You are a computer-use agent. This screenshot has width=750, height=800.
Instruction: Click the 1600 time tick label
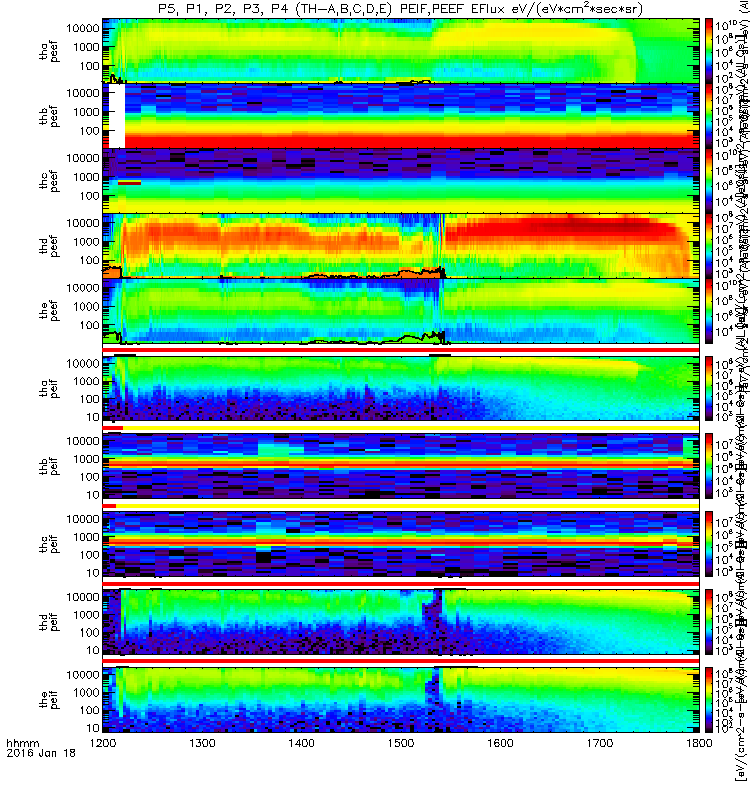(x=500, y=742)
